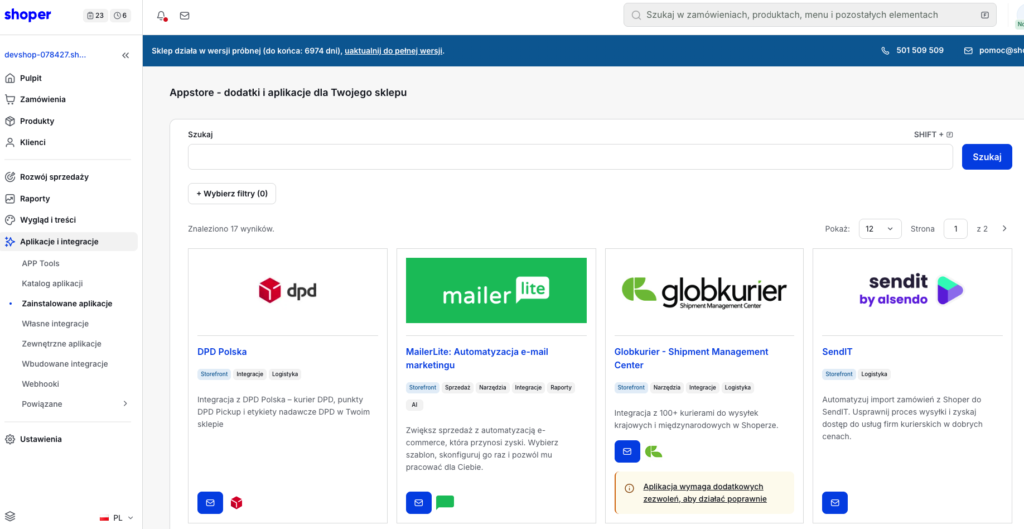The image size is (1024, 529).
Task: Click the devshop-078427 shop name
Action: (x=45, y=55)
